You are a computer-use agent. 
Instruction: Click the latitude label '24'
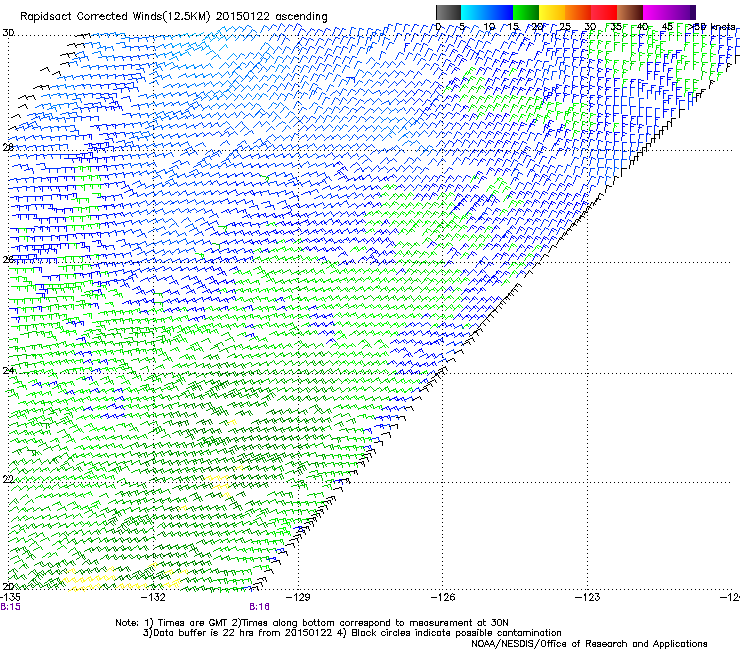coord(8,371)
